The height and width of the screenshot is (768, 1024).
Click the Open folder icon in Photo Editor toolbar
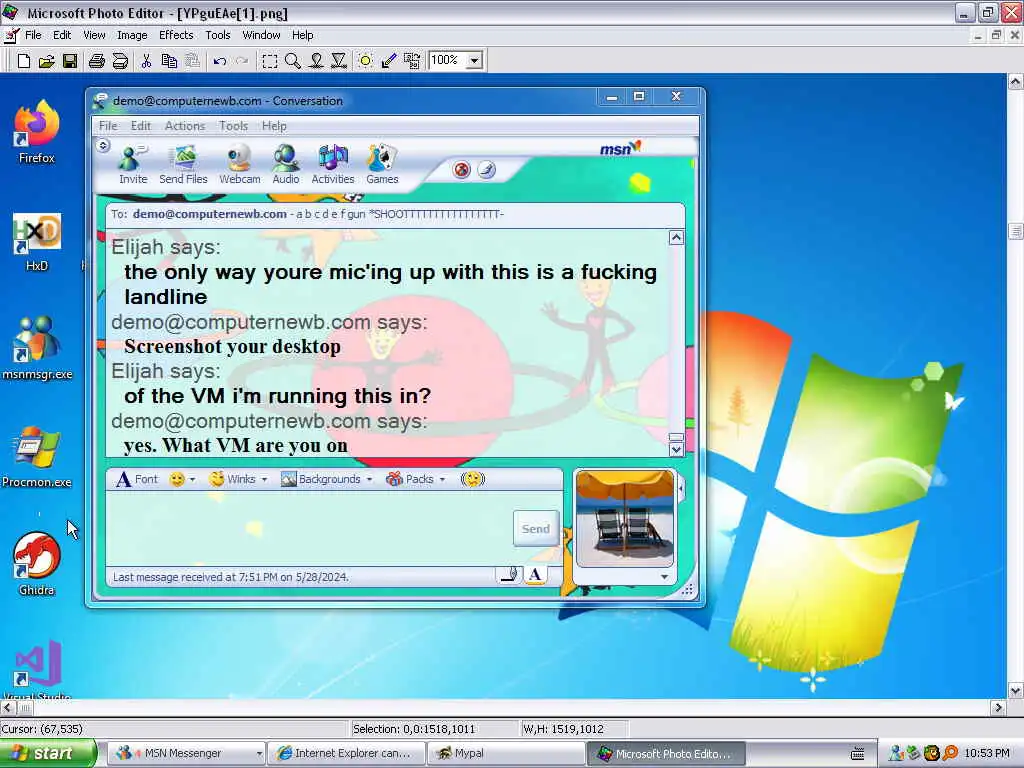click(x=46, y=61)
